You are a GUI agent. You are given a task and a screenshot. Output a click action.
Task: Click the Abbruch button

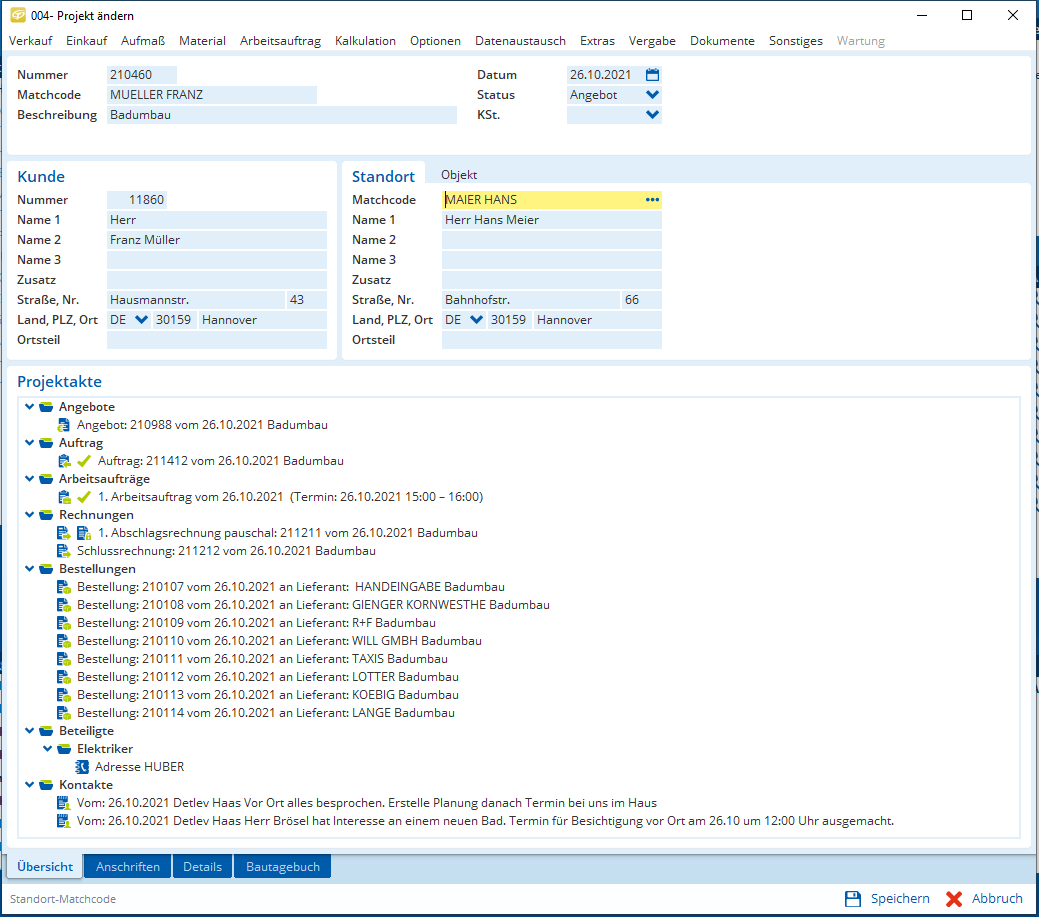coord(985,899)
